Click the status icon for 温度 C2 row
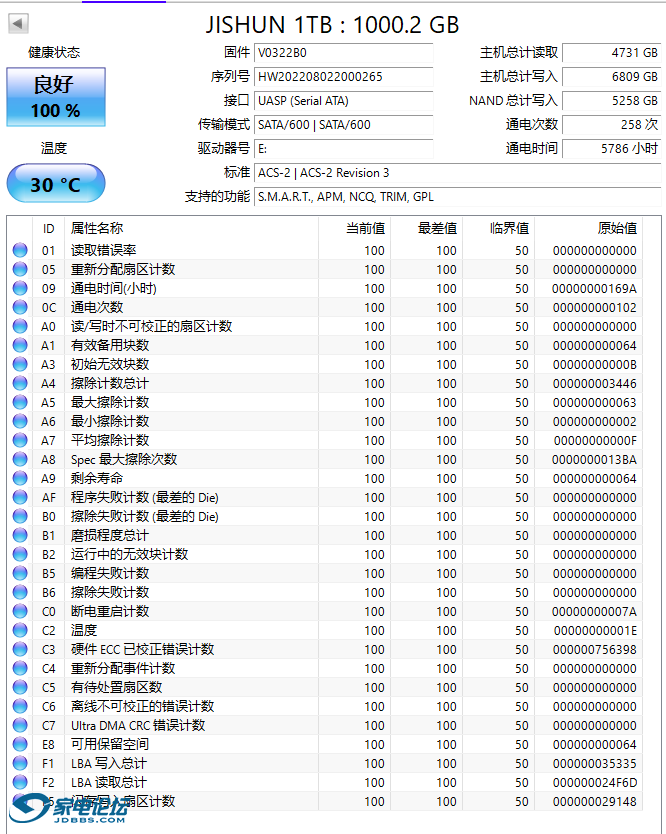Viewport: 666px width, 834px height. pos(20,630)
